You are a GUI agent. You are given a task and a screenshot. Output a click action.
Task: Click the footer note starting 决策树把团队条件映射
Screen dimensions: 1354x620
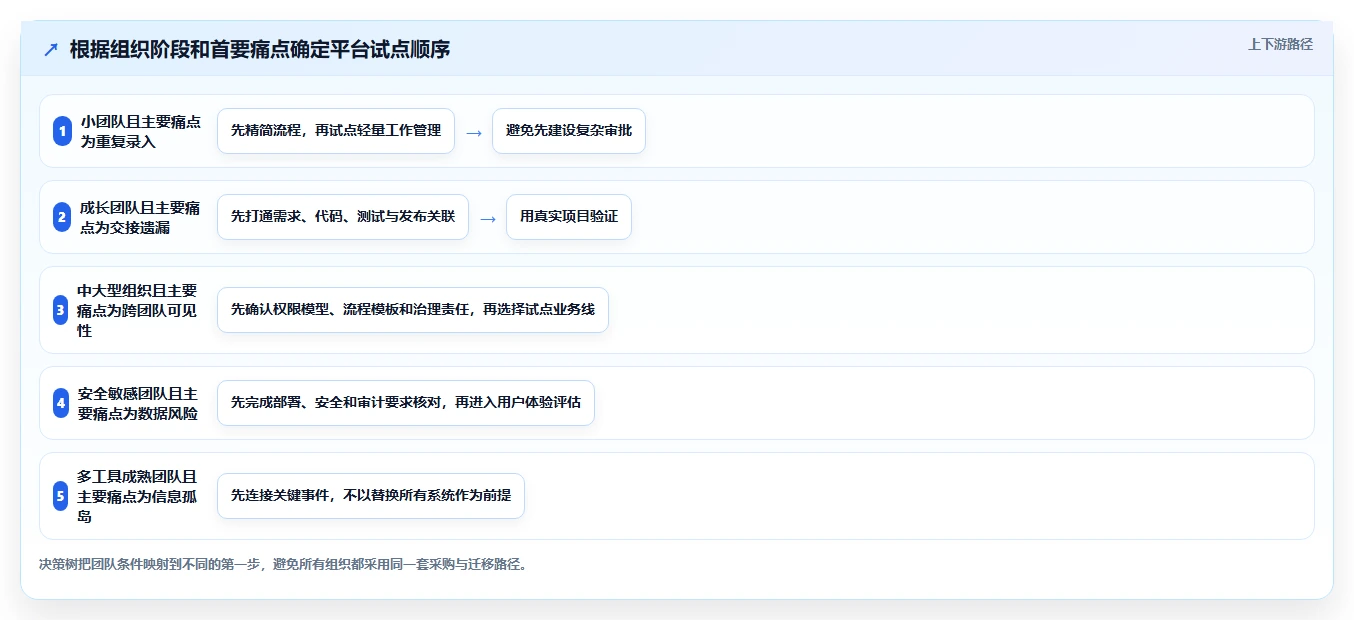tap(283, 564)
